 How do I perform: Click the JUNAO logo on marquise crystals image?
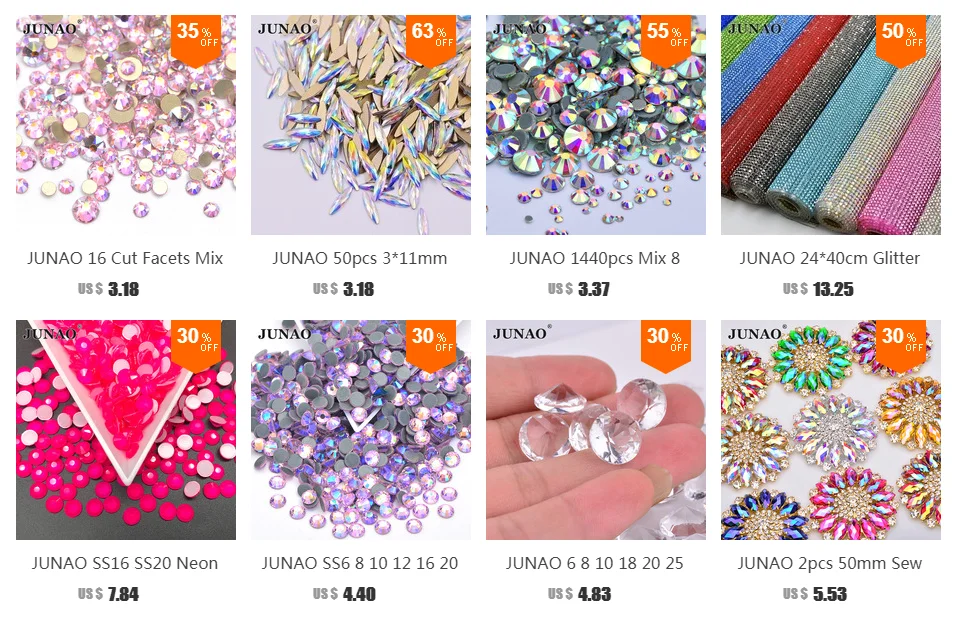click(x=287, y=28)
